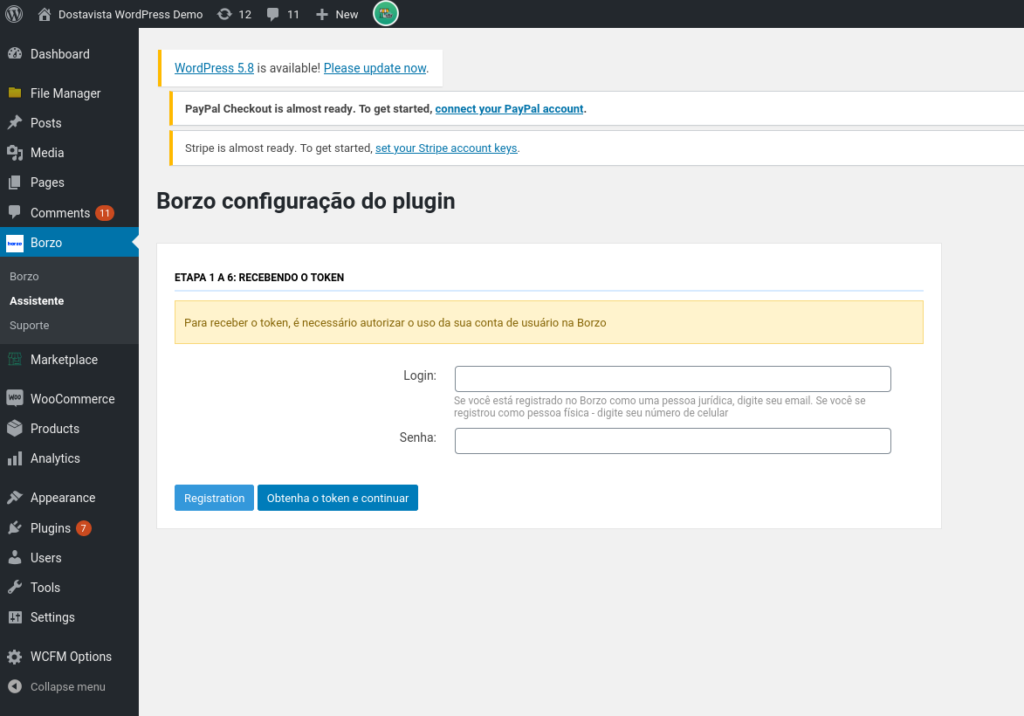This screenshot has width=1024, height=716.
Task: Select the Marketplace icon
Action: point(16,359)
